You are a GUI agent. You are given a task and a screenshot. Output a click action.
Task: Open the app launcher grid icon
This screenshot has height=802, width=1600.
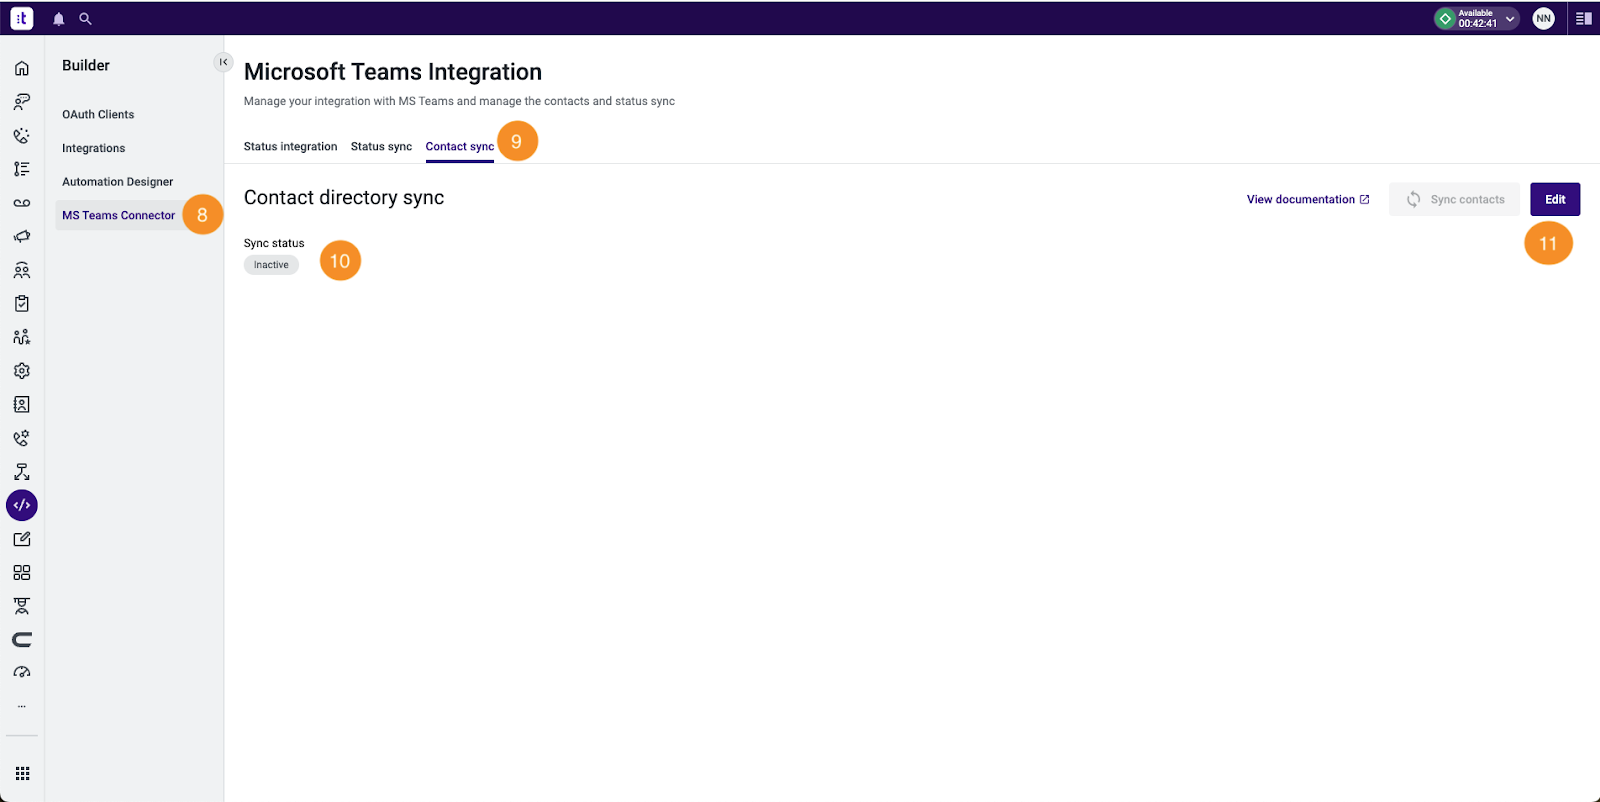pos(22,773)
